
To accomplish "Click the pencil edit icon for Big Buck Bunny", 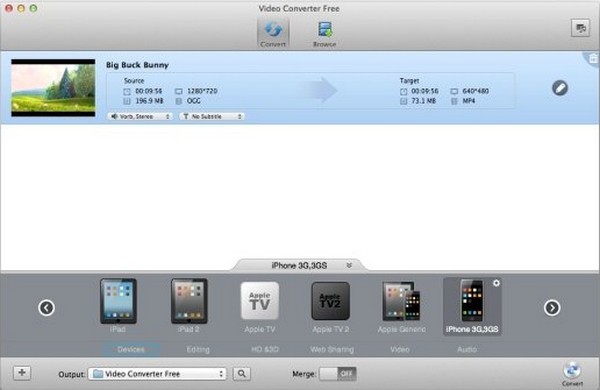I will [560, 88].
